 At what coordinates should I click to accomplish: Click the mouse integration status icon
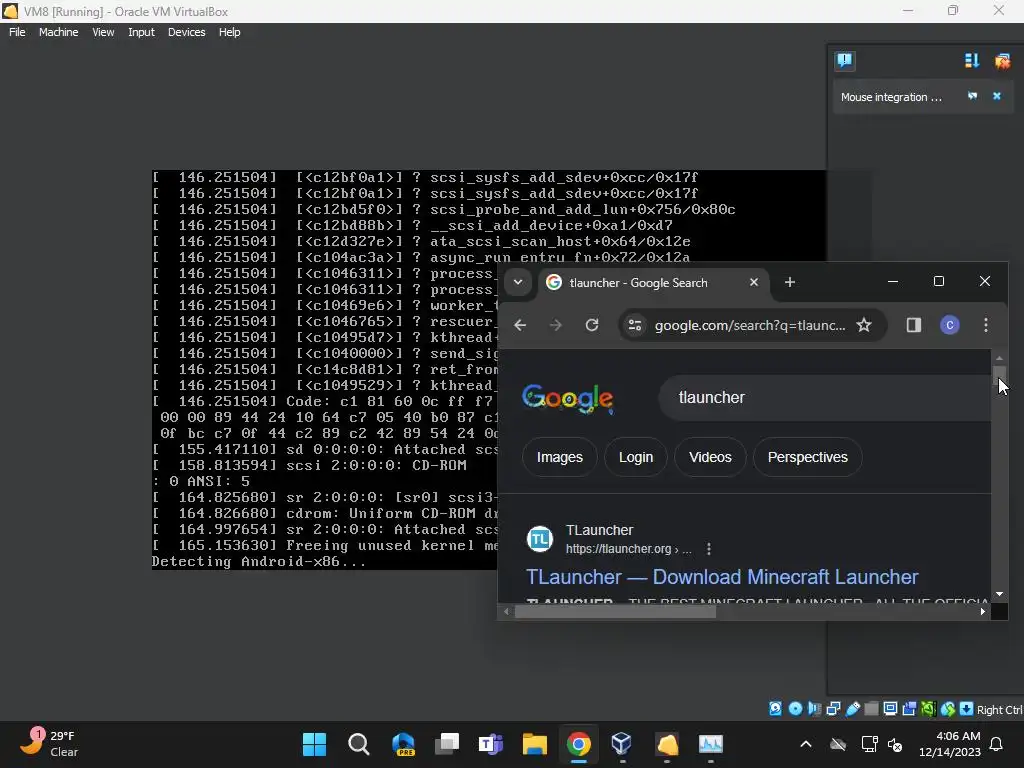point(948,709)
